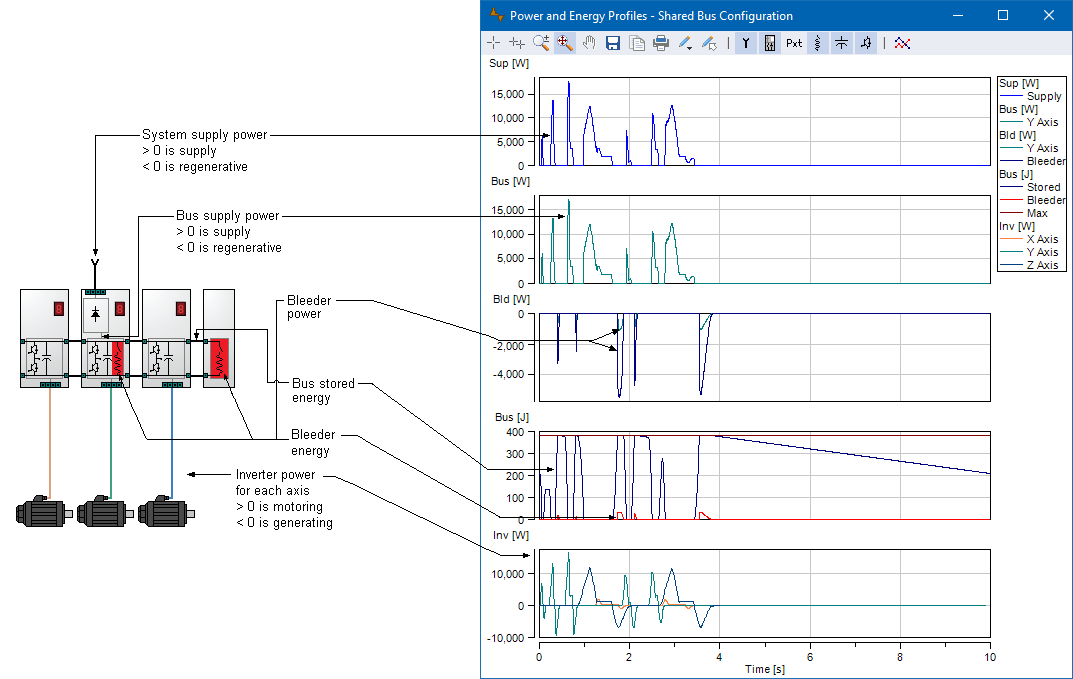The width and height of the screenshot is (1073, 679).
Task: Click the red and blue line chart icon
Action: 902,43
